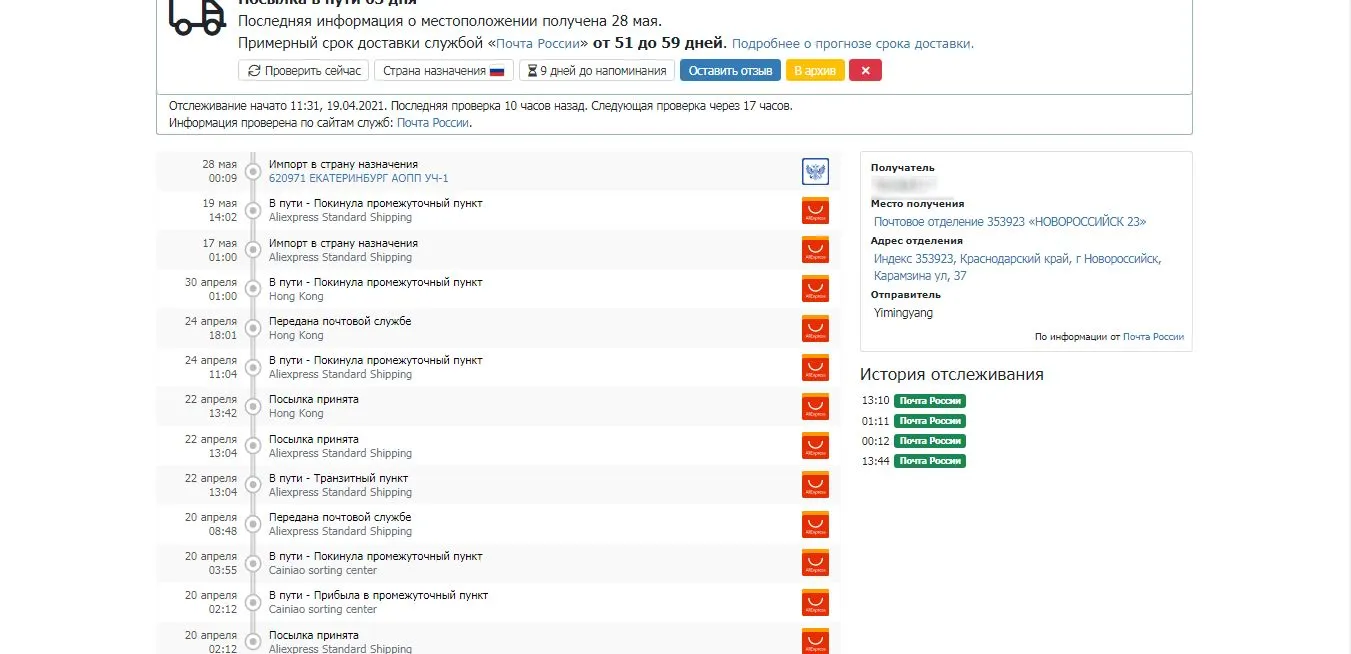
Task: Open Подробнее о прогнозе срока доставки link
Action: point(852,43)
